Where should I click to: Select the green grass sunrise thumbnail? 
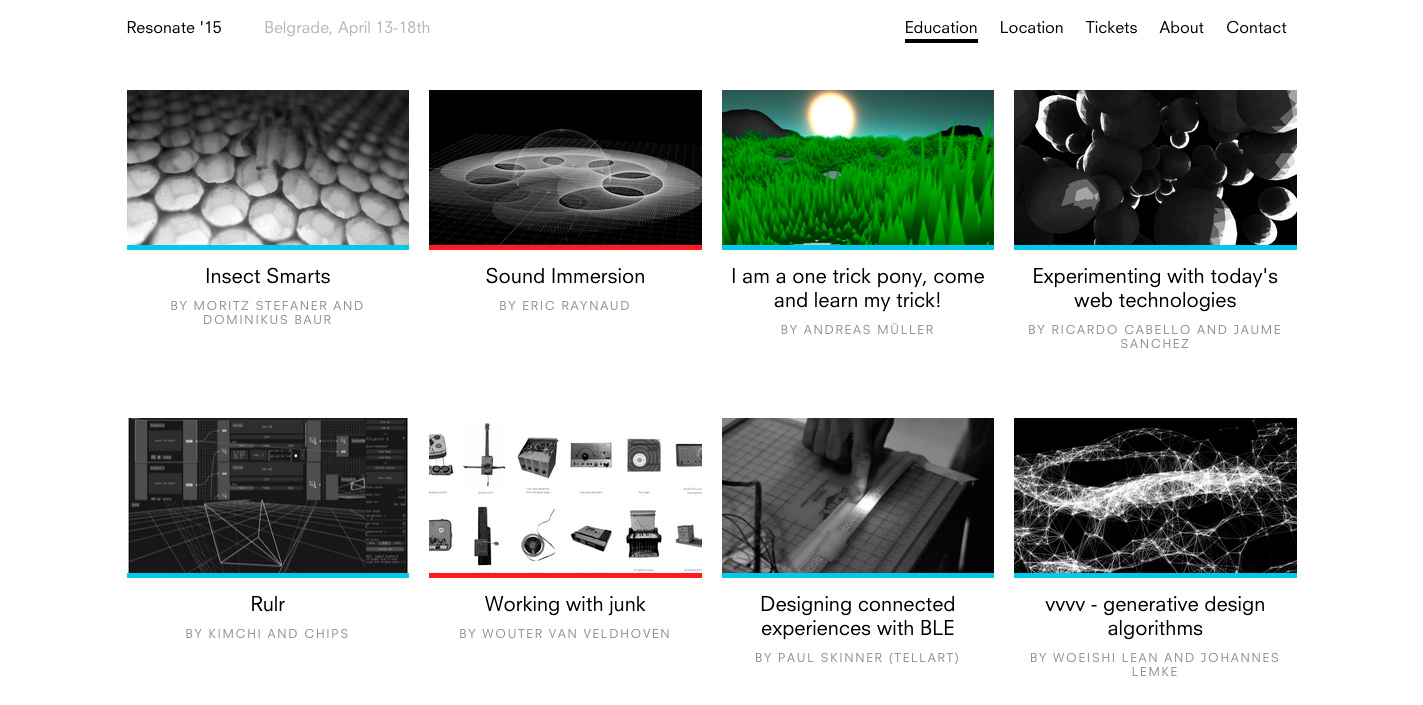858,168
